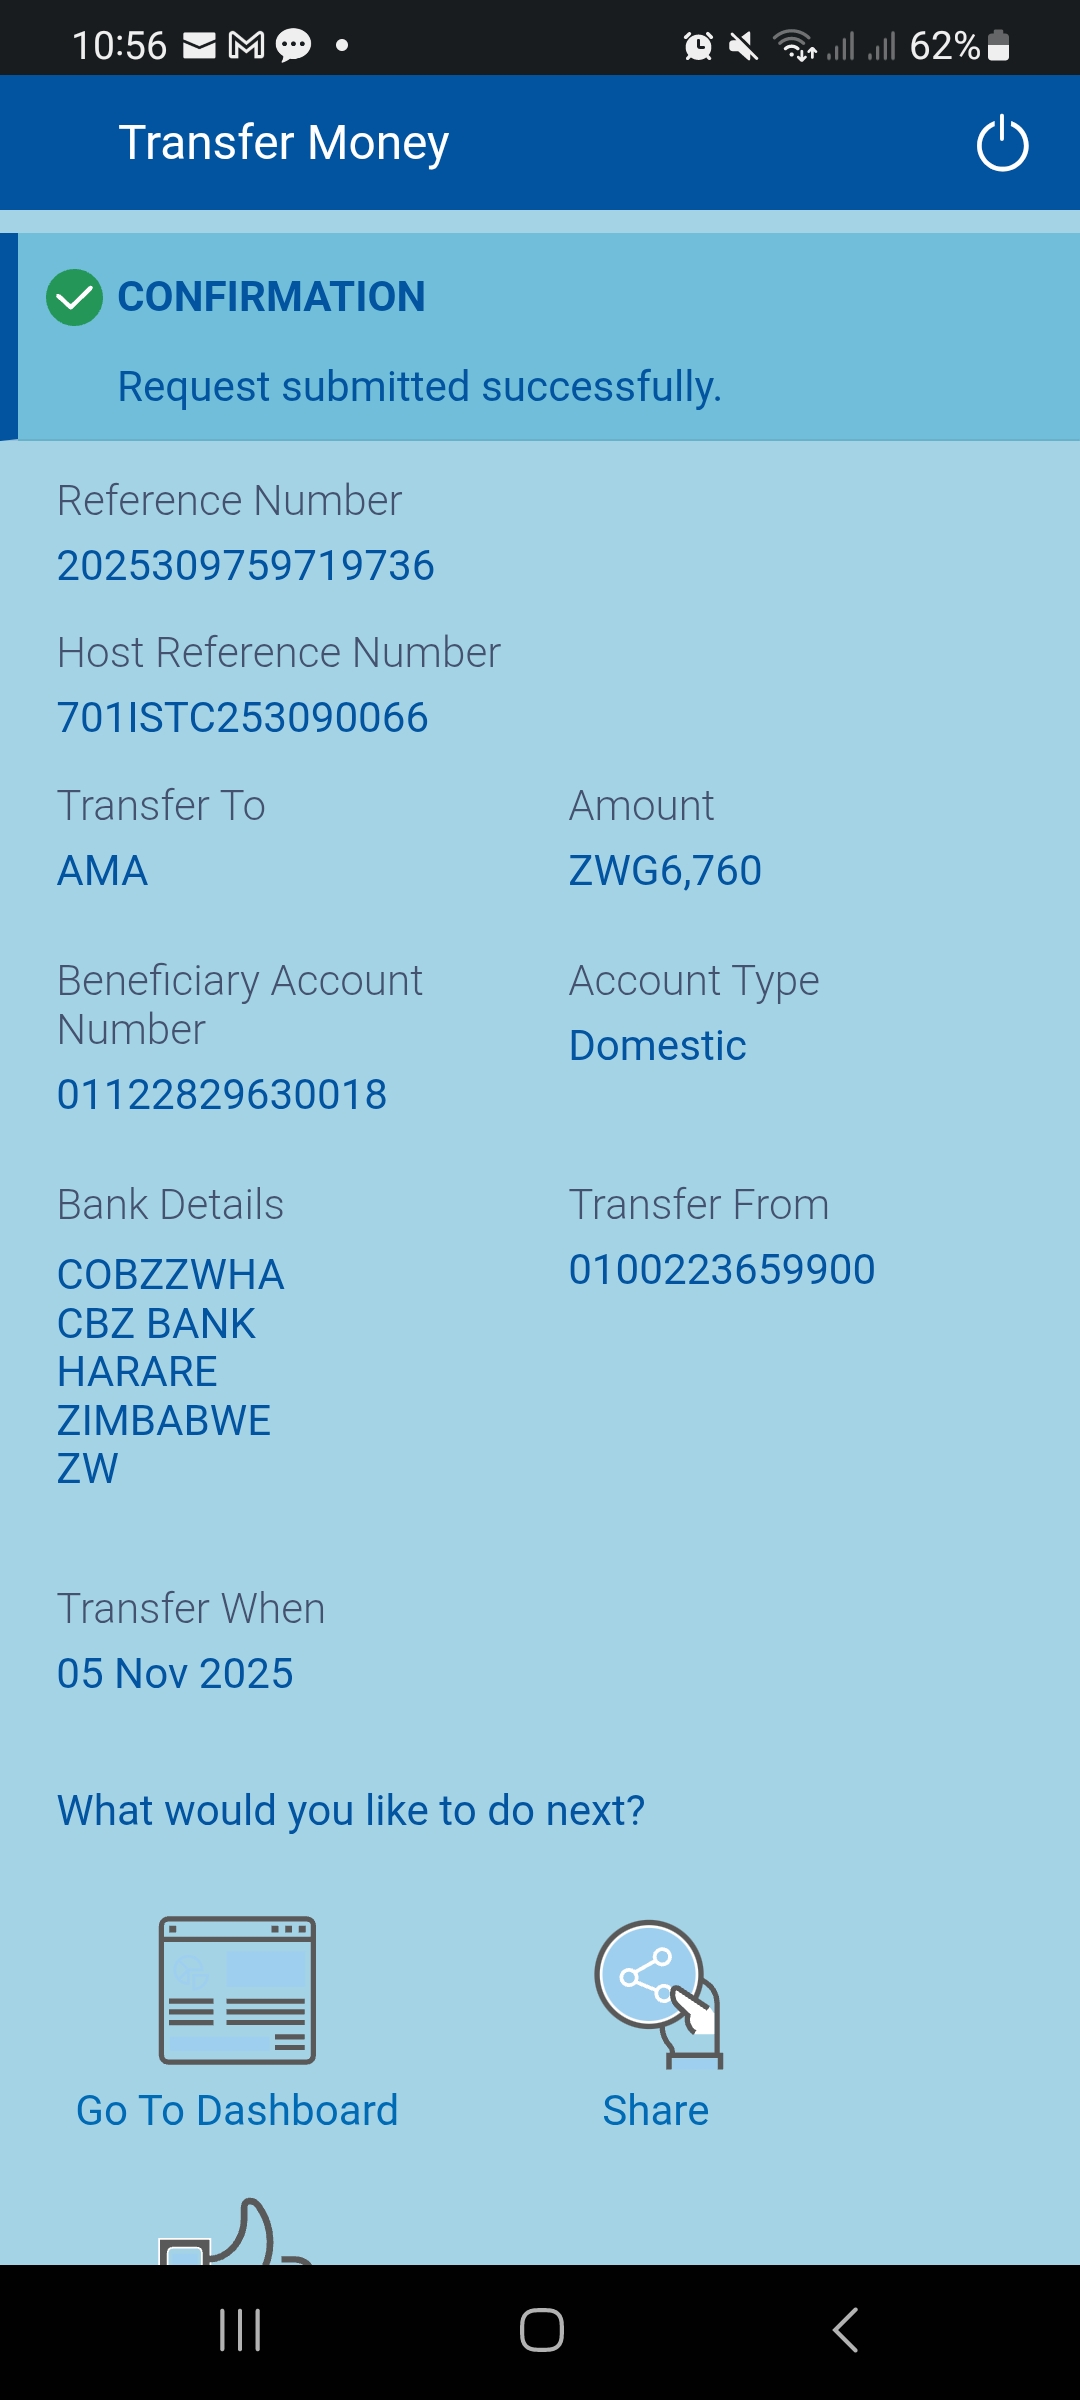Tap the transfer date 05 Nov 2025

click(175, 1674)
